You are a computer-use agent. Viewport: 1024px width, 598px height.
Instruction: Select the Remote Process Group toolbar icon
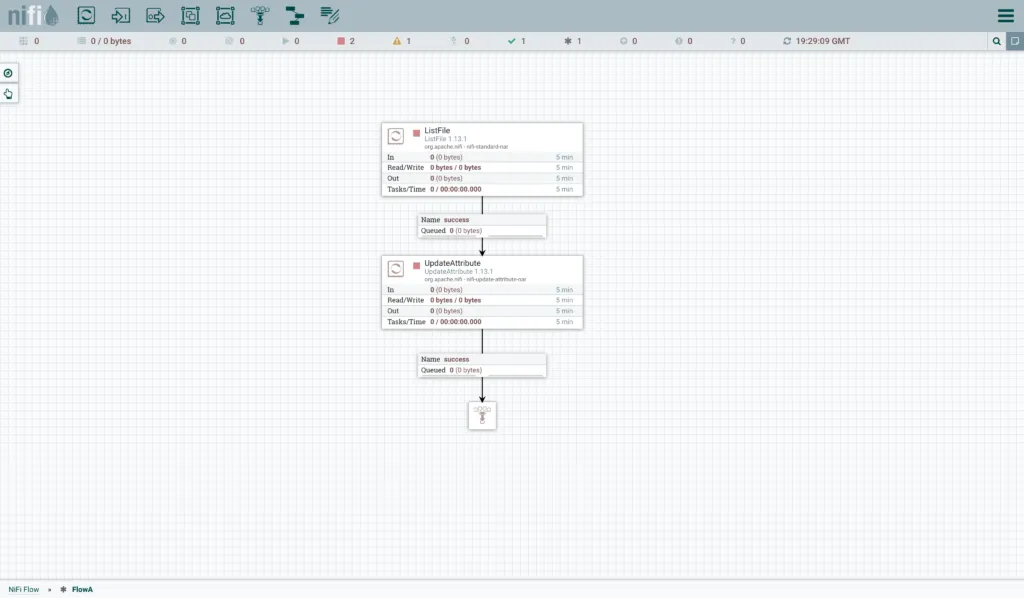tap(225, 15)
